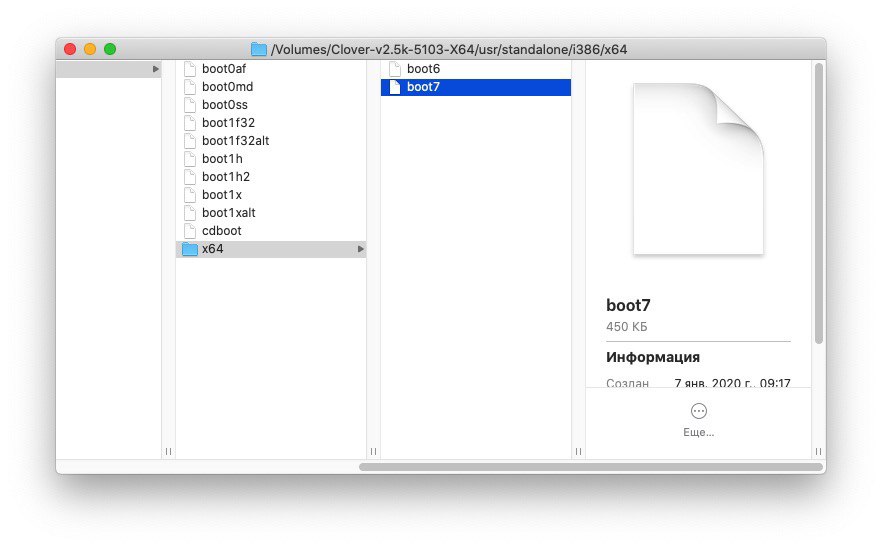Select the boot1h file name

click(x=222, y=159)
